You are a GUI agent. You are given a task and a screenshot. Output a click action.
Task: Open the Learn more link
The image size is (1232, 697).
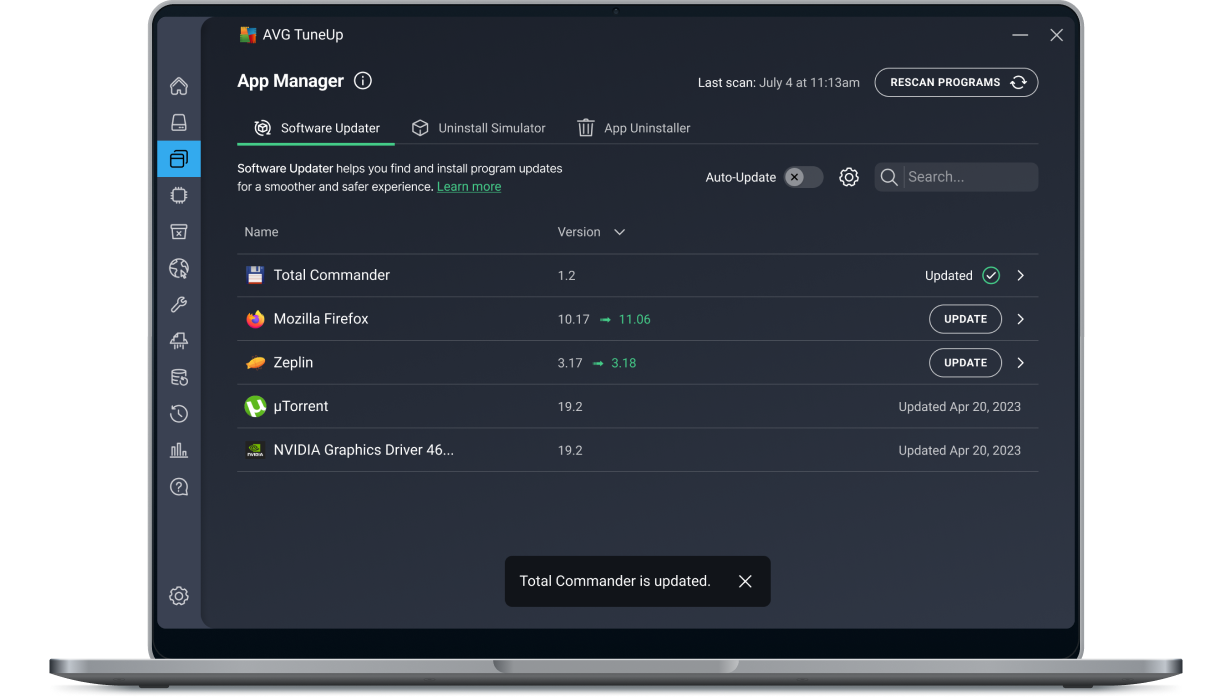pyautogui.click(x=469, y=187)
